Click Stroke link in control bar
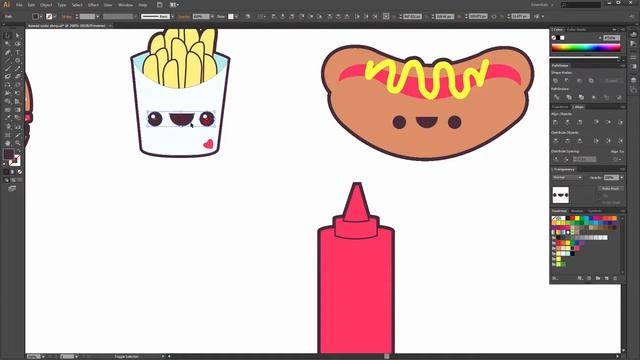 tap(67, 16)
